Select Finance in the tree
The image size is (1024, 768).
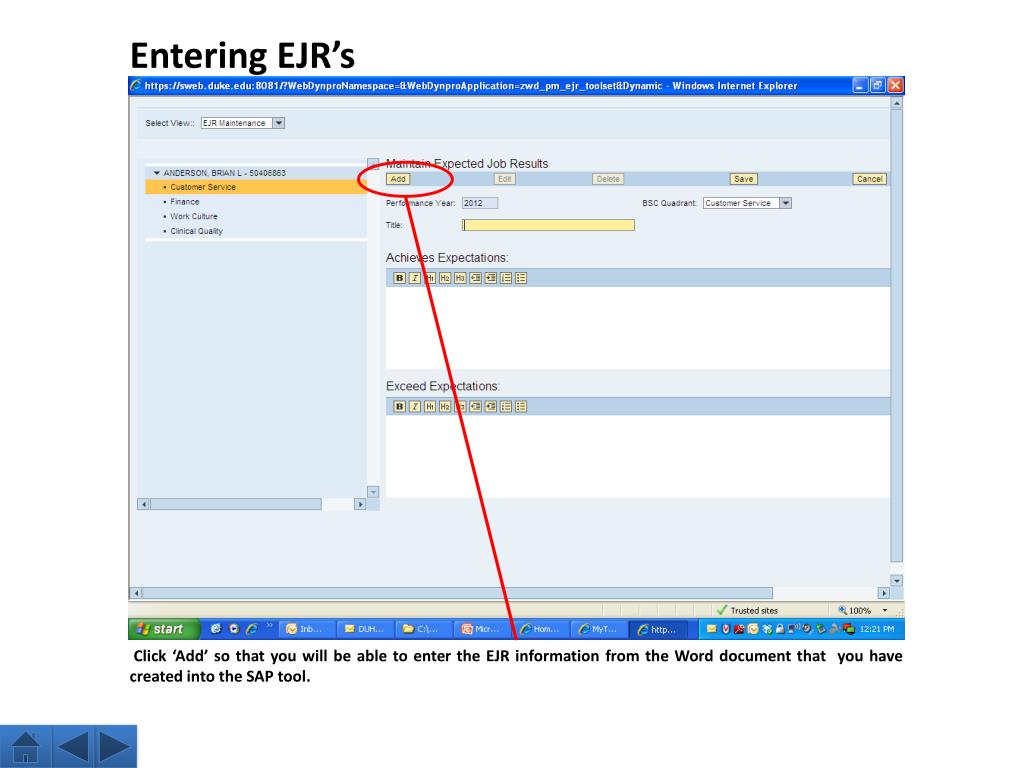(184, 202)
